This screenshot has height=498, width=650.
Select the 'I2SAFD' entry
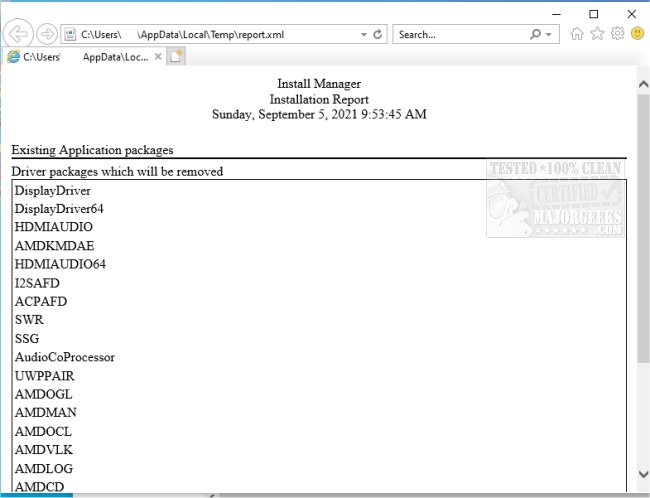click(x=37, y=283)
